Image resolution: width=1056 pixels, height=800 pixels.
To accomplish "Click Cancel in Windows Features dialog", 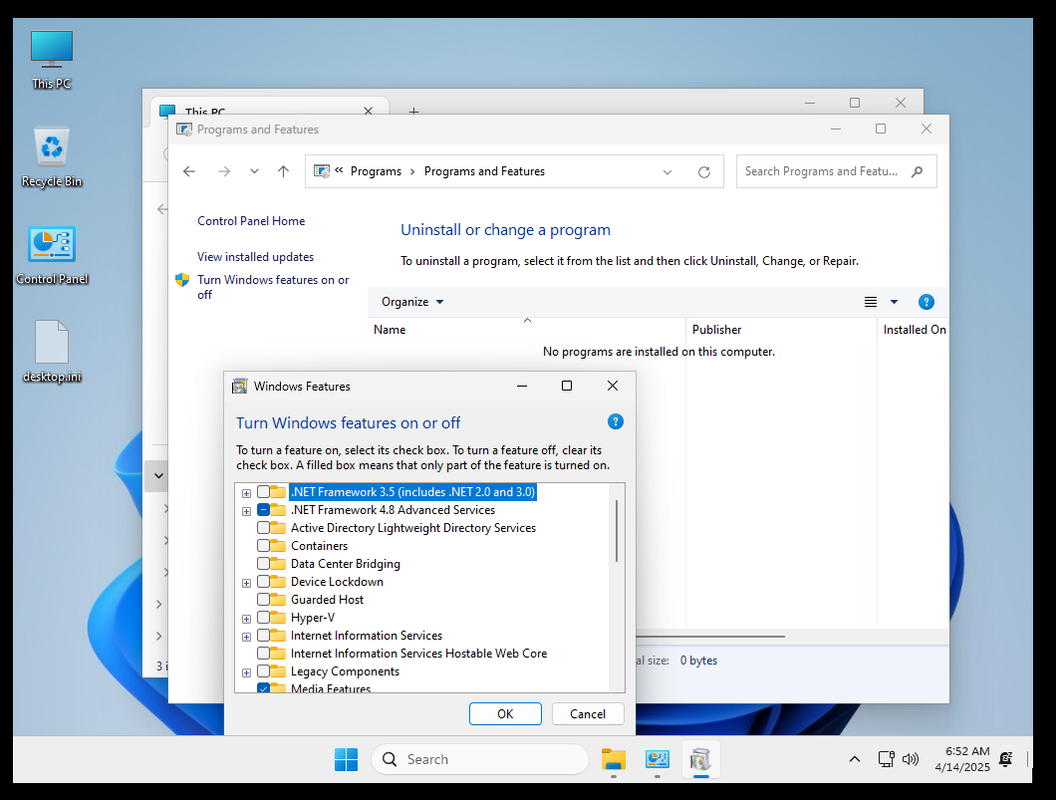I will click(x=588, y=714).
